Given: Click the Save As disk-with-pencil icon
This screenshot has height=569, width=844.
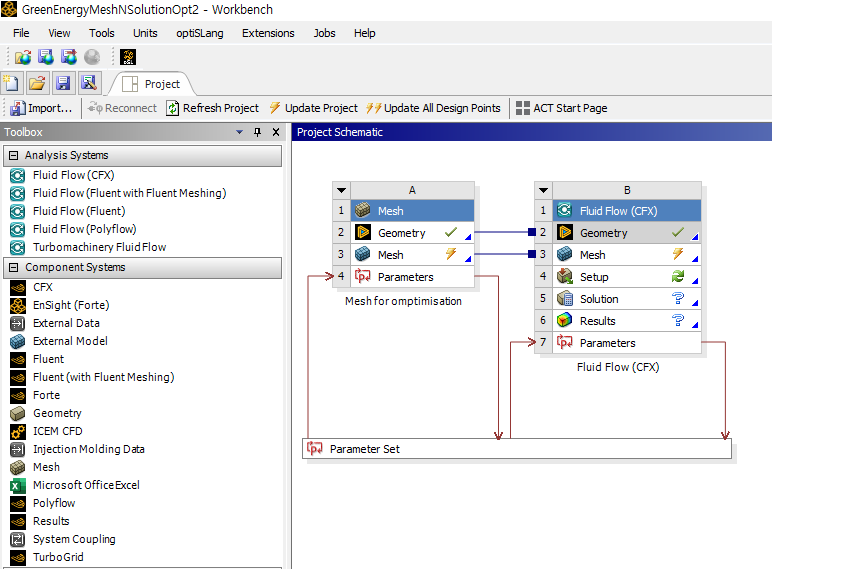Looking at the screenshot, I should [x=88, y=83].
